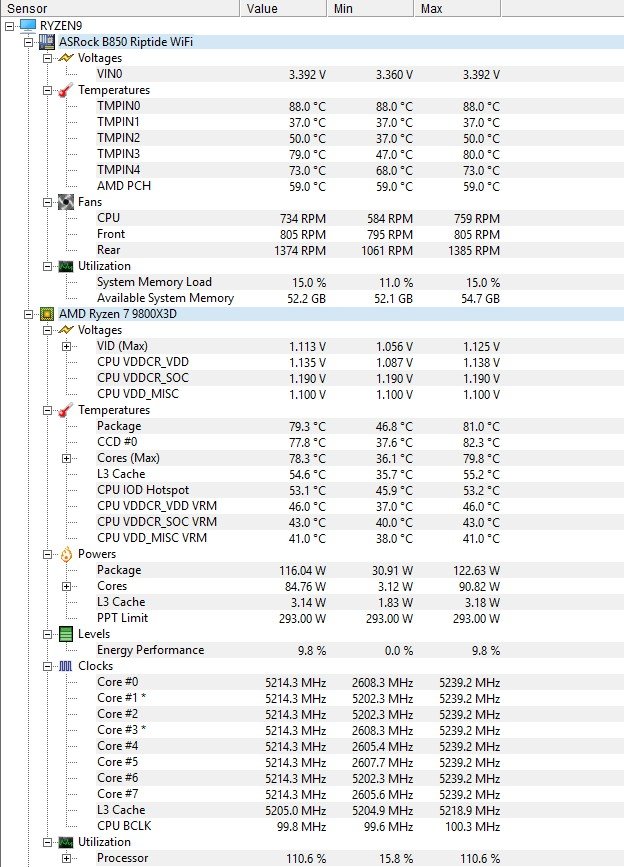624x867 pixels.
Task: Click the CPU Voltages lightning icon
Action: click(66, 330)
